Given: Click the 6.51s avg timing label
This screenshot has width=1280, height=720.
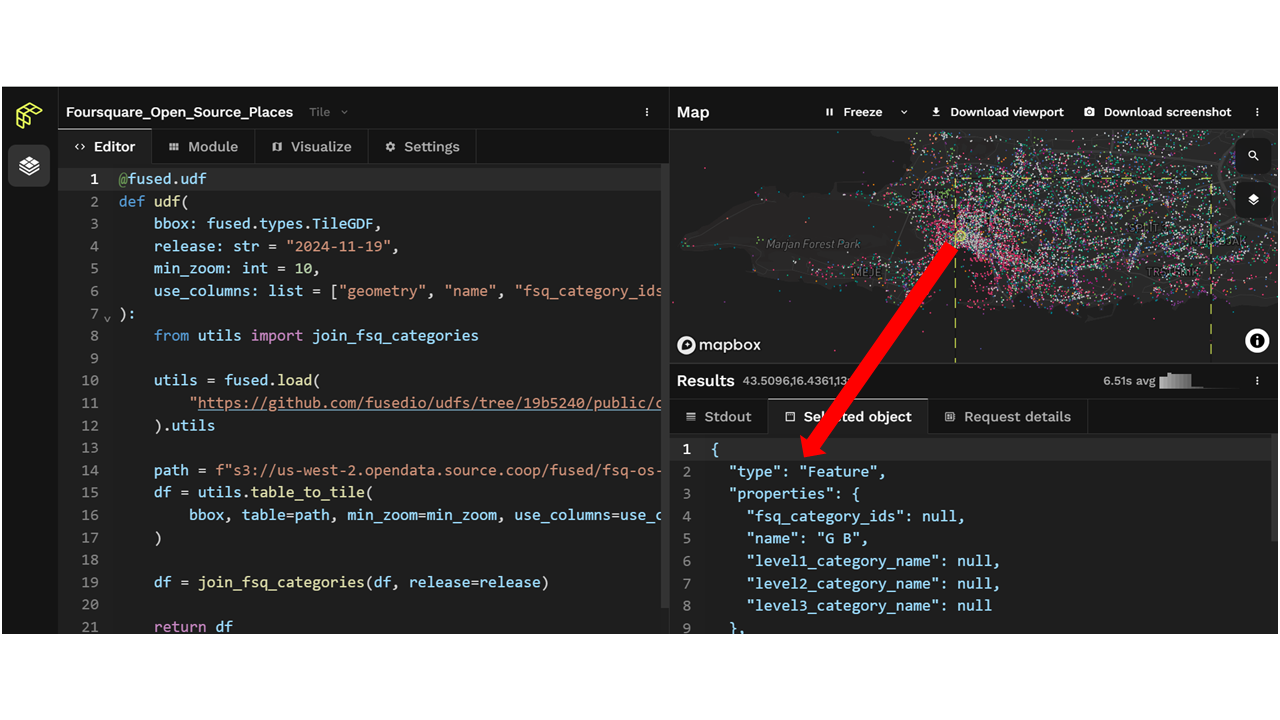Looking at the screenshot, I should pyautogui.click(x=1128, y=381).
